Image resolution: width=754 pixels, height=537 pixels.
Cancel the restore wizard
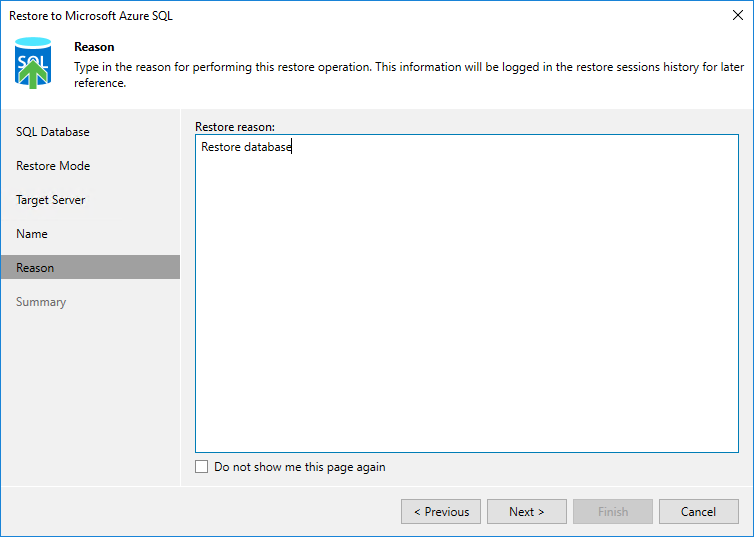pyautogui.click(x=698, y=512)
